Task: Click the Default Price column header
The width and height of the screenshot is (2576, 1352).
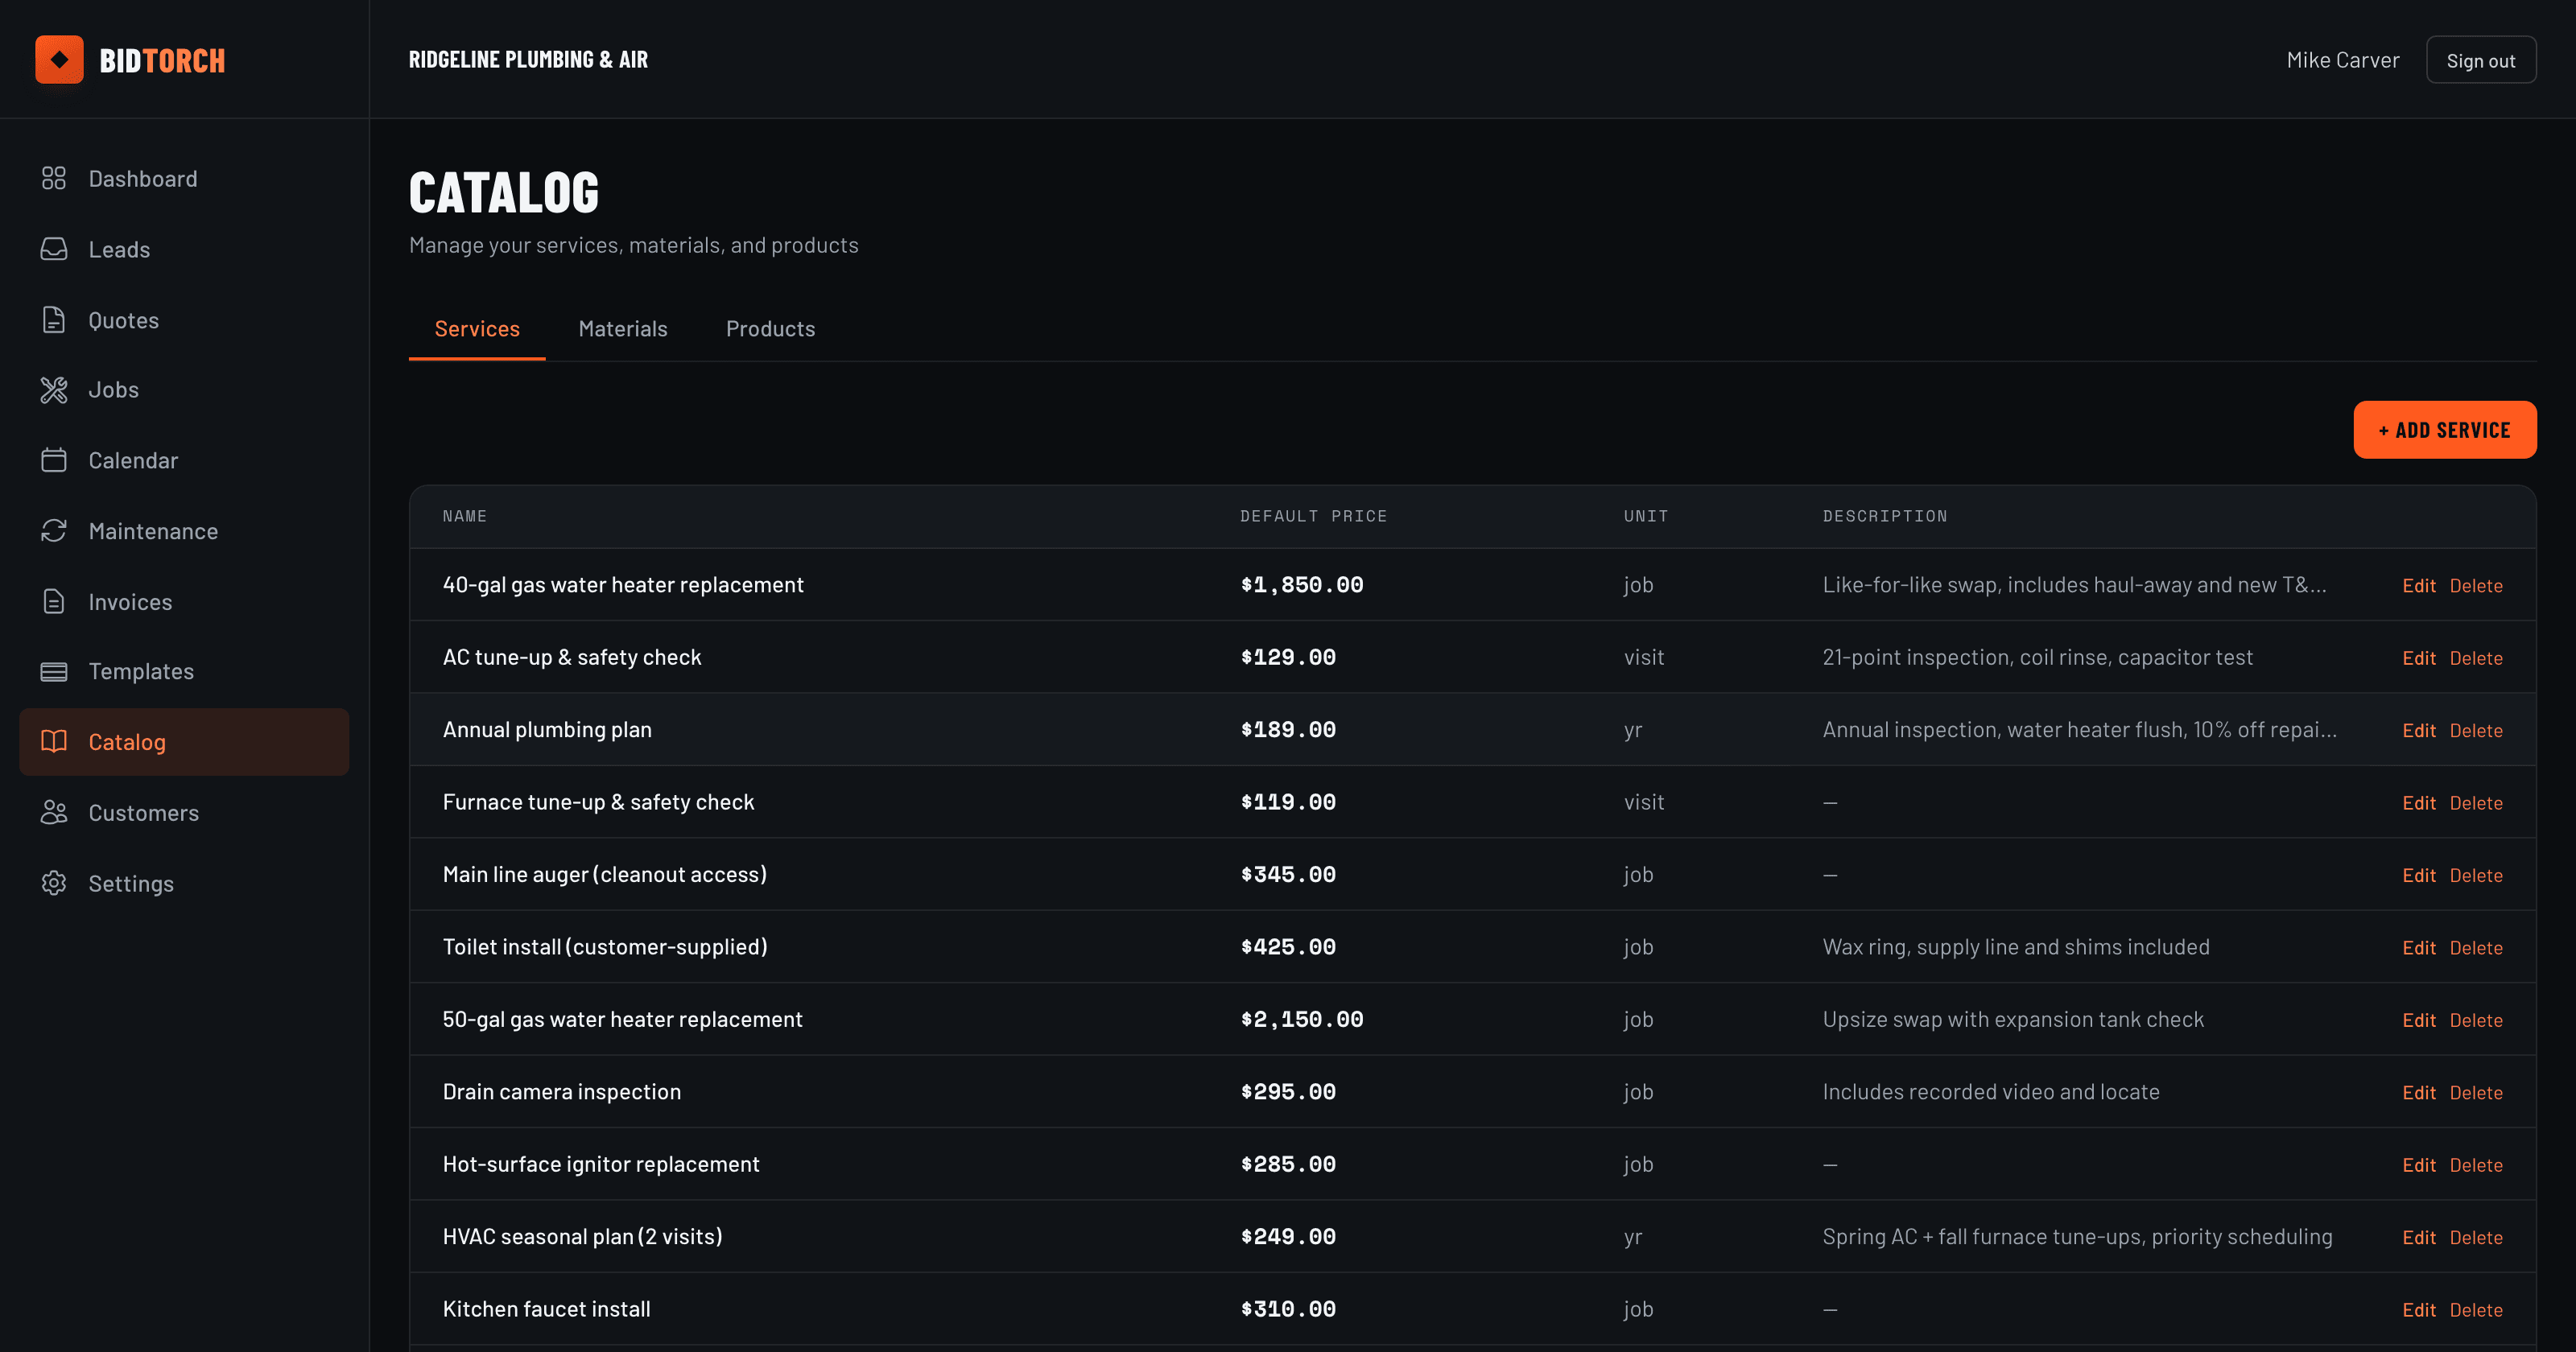Action: pyautogui.click(x=1313, y=516)
